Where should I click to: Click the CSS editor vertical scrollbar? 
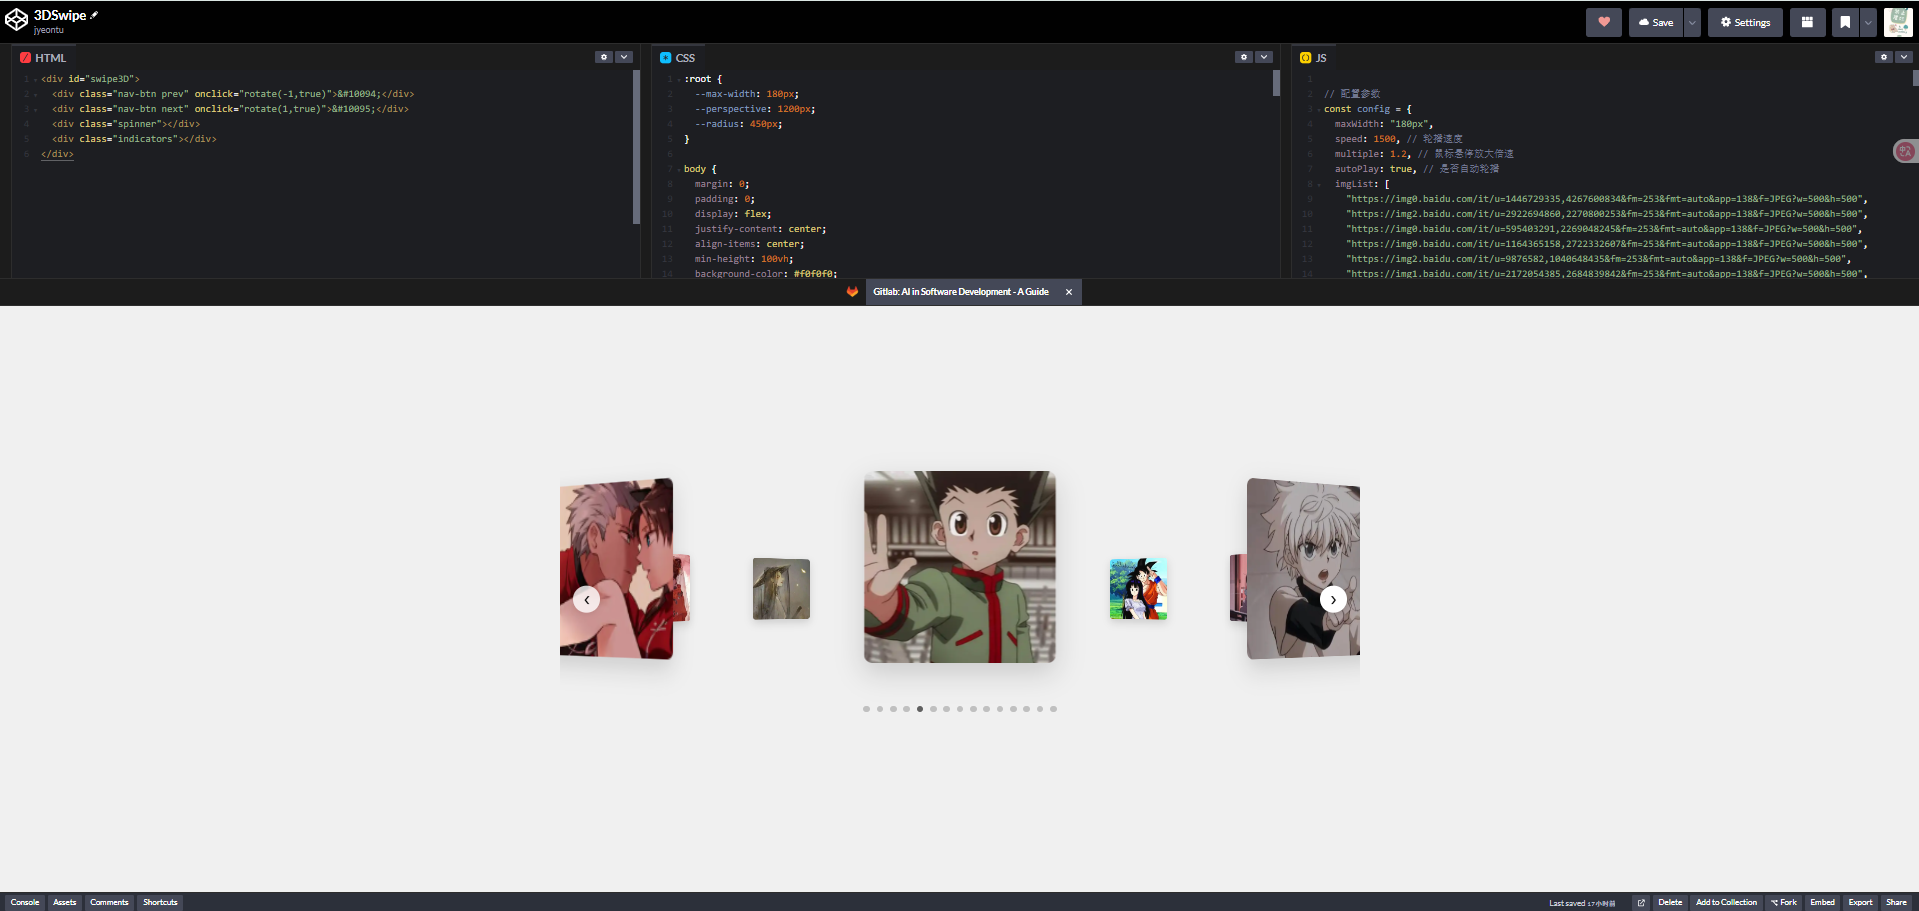click(x=1276, y=83)
